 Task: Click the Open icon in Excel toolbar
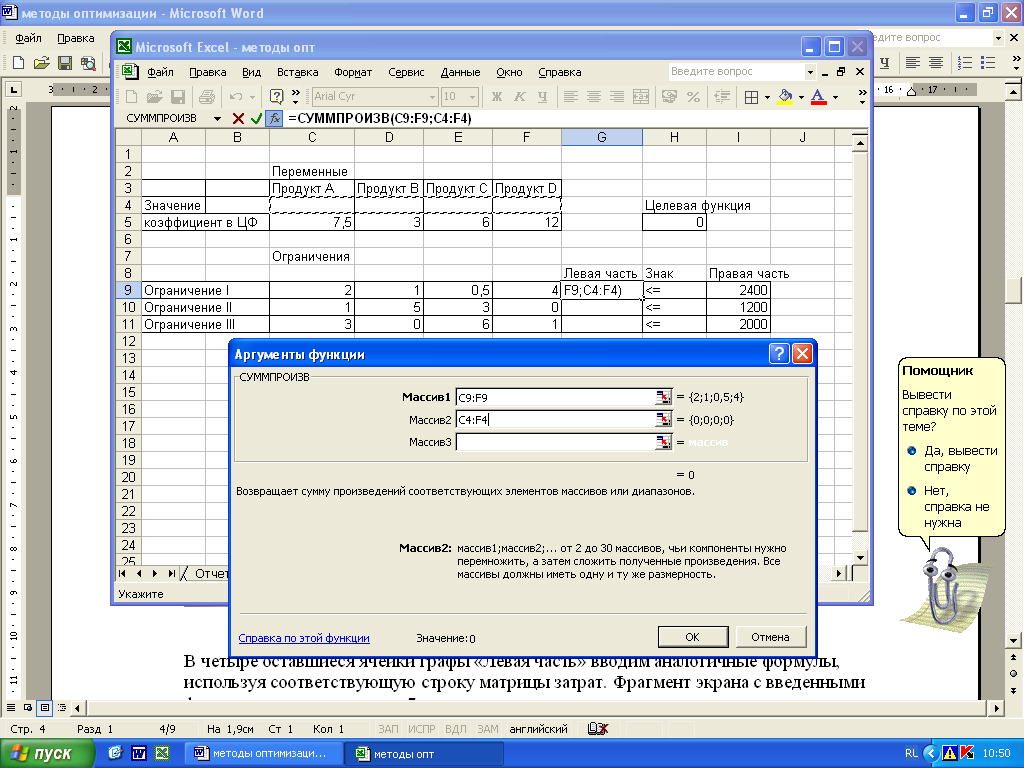click(154, 97)
